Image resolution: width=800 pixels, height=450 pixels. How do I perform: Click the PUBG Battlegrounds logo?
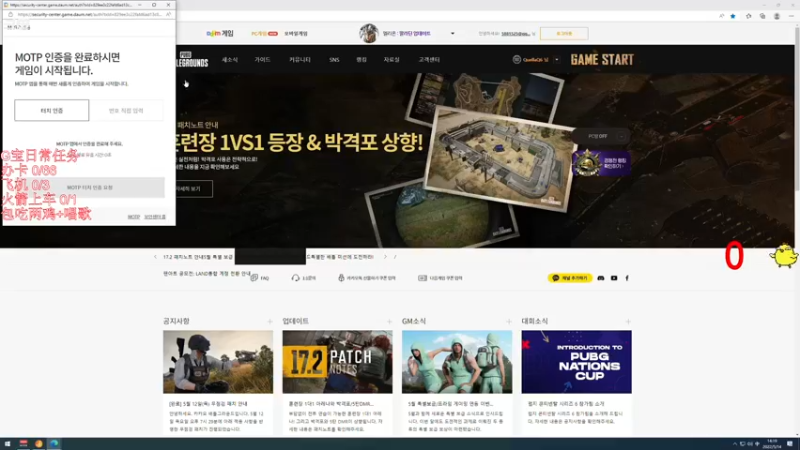192,60
